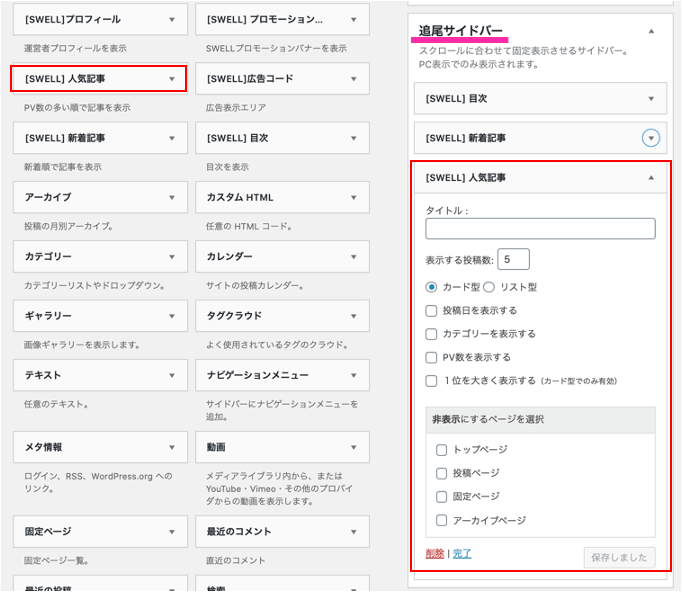Expand the メタ情報 widget arrow
This screenshot has width=682, height=592.
172,447
